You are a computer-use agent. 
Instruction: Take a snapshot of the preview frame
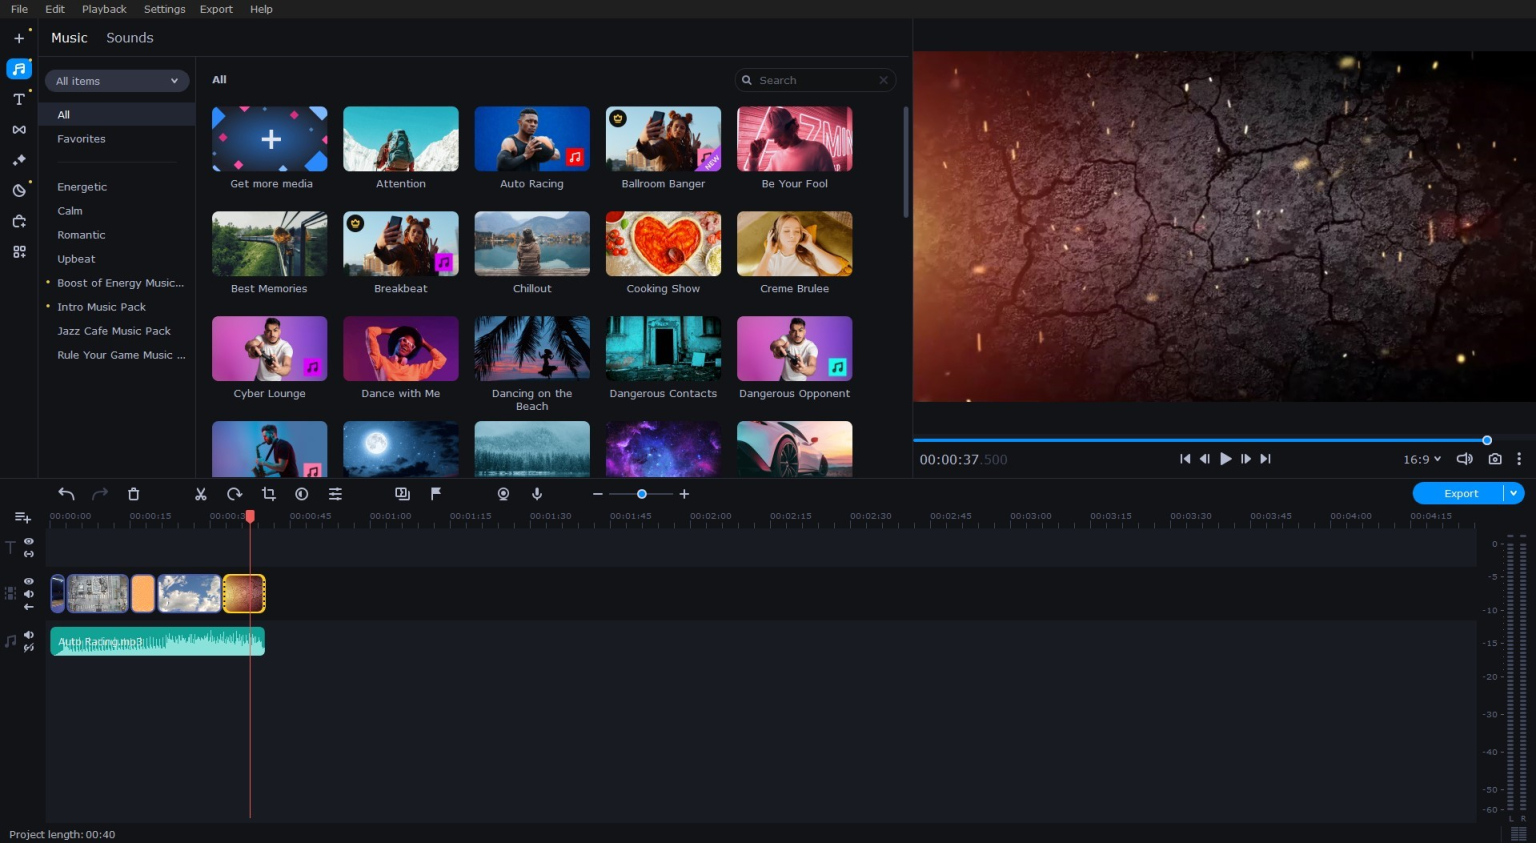[x=1494, y=459]
